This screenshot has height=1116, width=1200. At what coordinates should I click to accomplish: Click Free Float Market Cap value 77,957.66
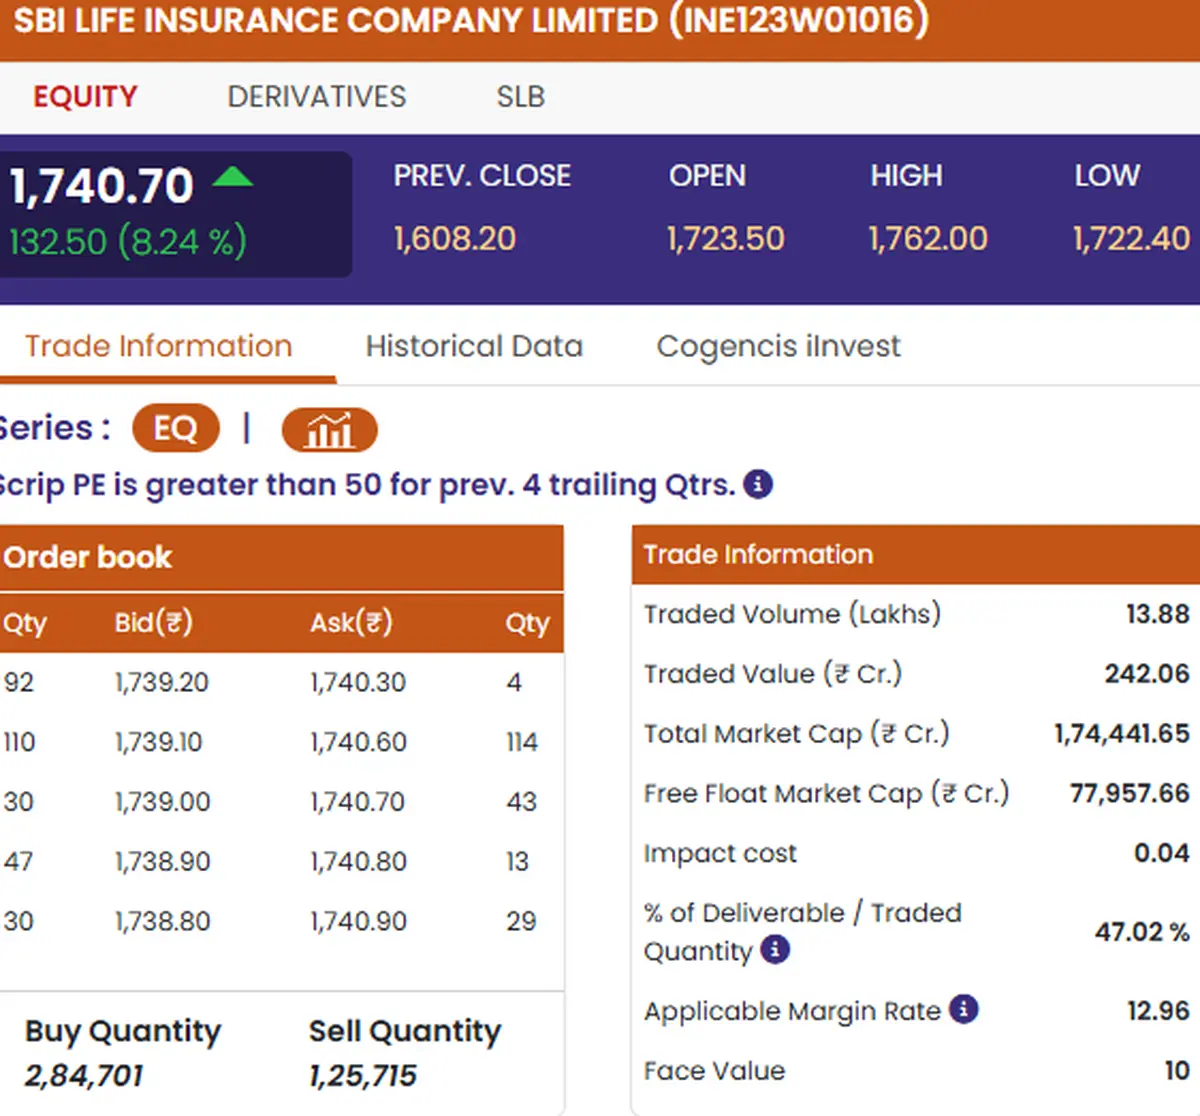[x=1130, y=794]
